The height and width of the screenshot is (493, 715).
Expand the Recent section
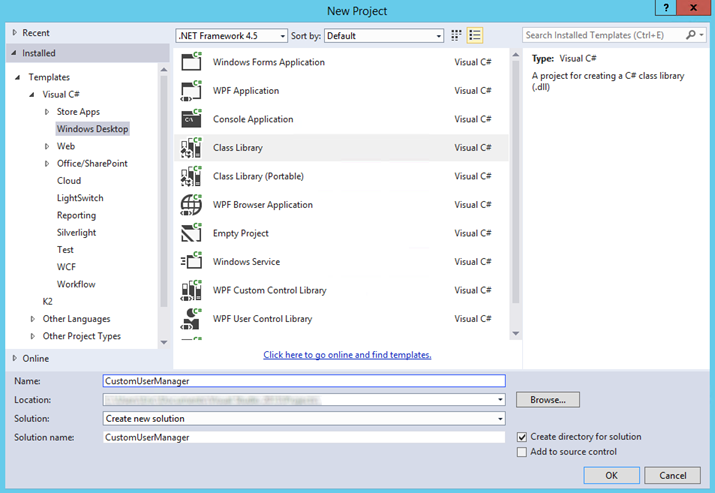pyautogui.click(x=15, y=32)
